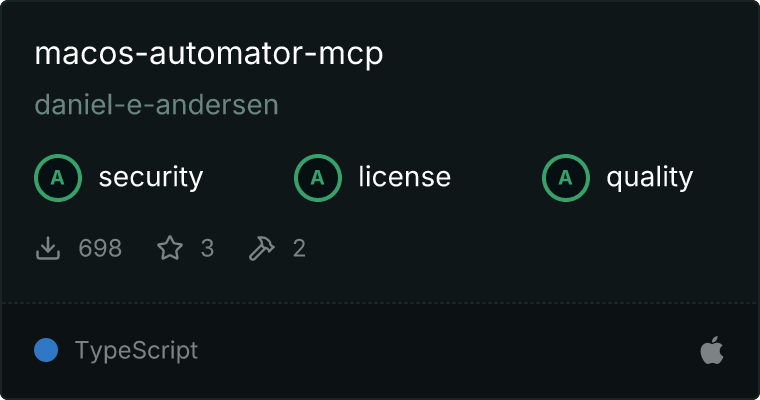Click the 2 tools count
Screen dimensions: 760x400
click(x=299, y=248)
